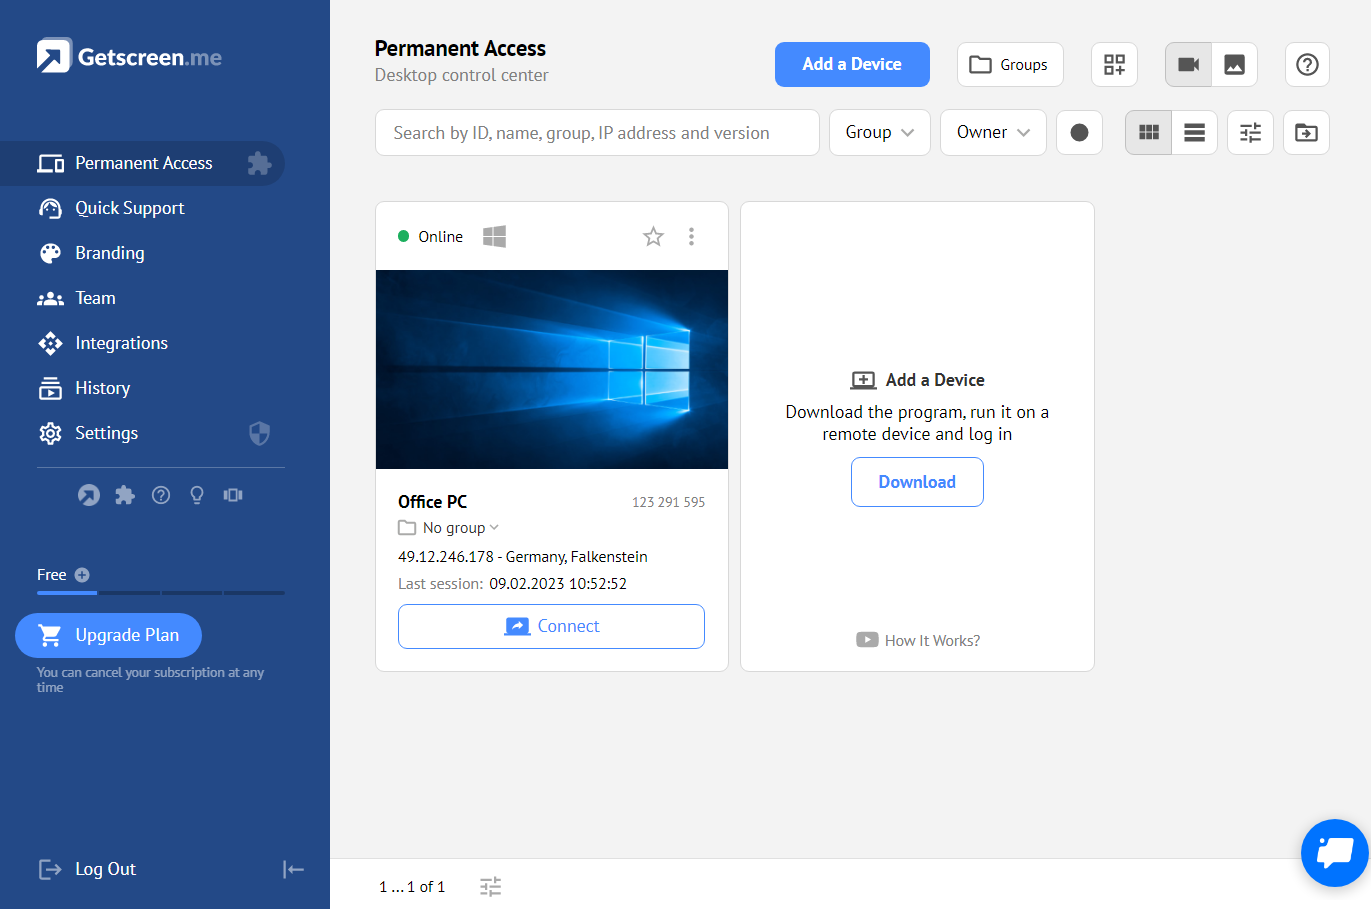1371x909 pixels.
Task: Click the device search input field
Action: (x=596, y=133)
